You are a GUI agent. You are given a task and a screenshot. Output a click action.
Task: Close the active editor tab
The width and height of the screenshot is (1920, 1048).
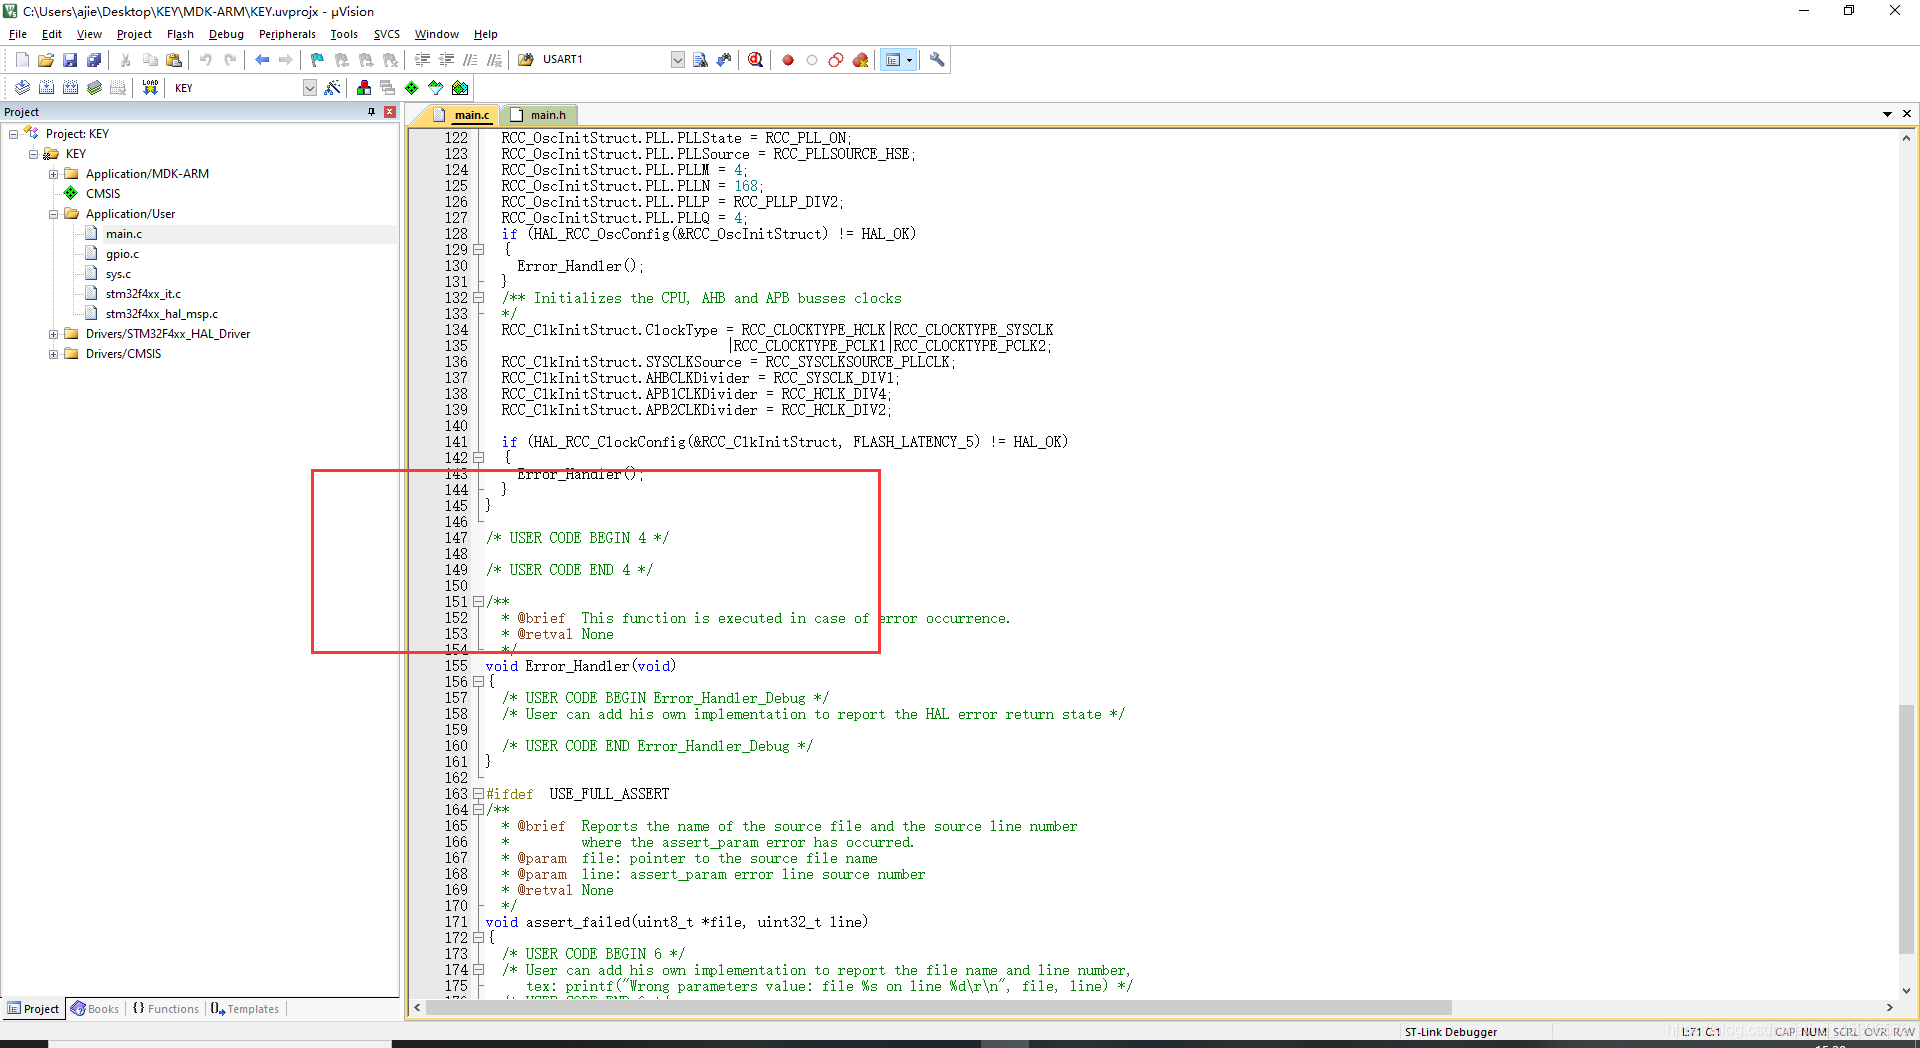(x=1907, y=114)
